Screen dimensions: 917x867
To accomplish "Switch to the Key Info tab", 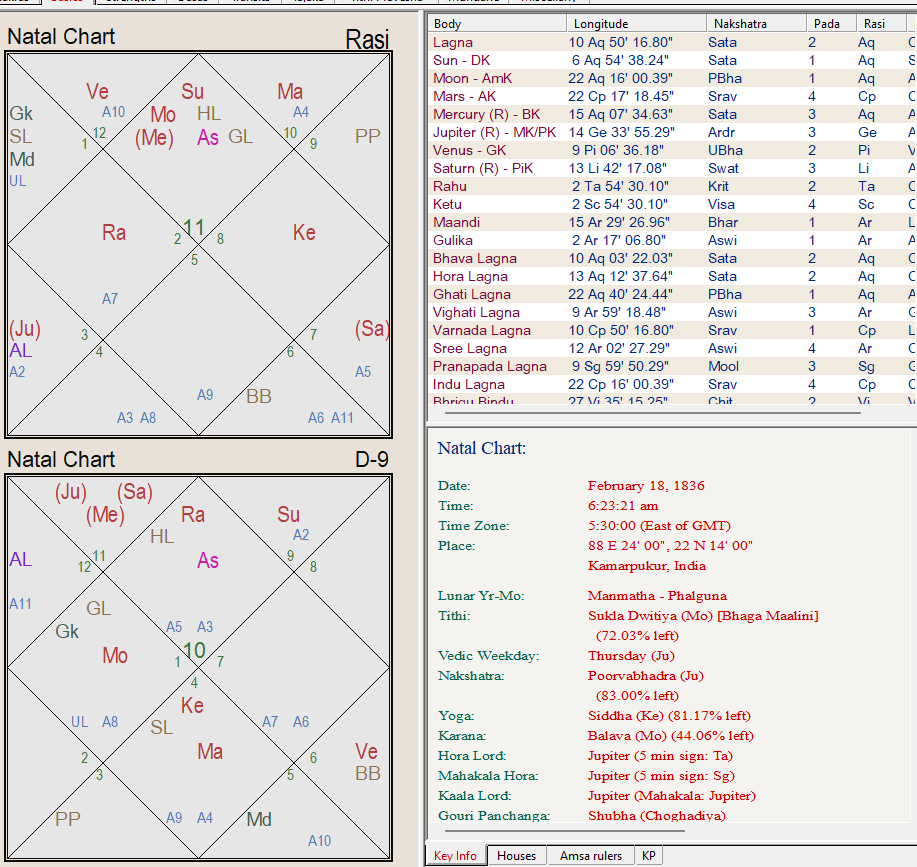I will tap(456, 855).
